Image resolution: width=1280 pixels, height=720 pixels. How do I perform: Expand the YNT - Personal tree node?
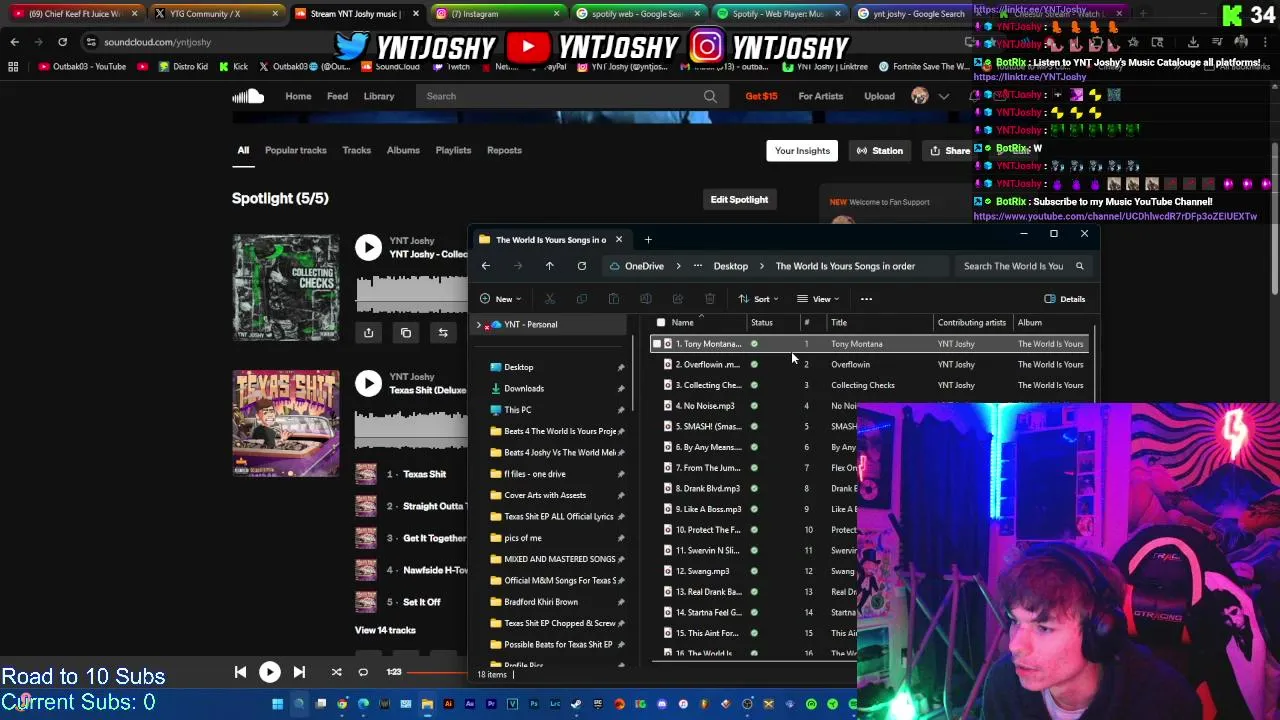[x=479, y=325]
